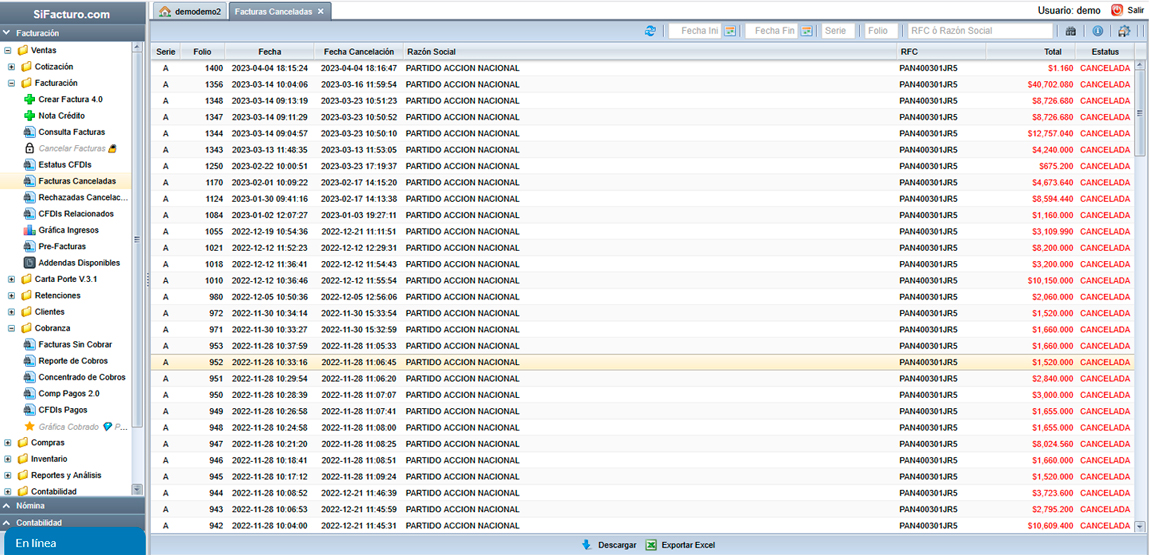
Task: Click the RFC ó Razón Social field
Action: pyautogui.click(x=980, y=31)
